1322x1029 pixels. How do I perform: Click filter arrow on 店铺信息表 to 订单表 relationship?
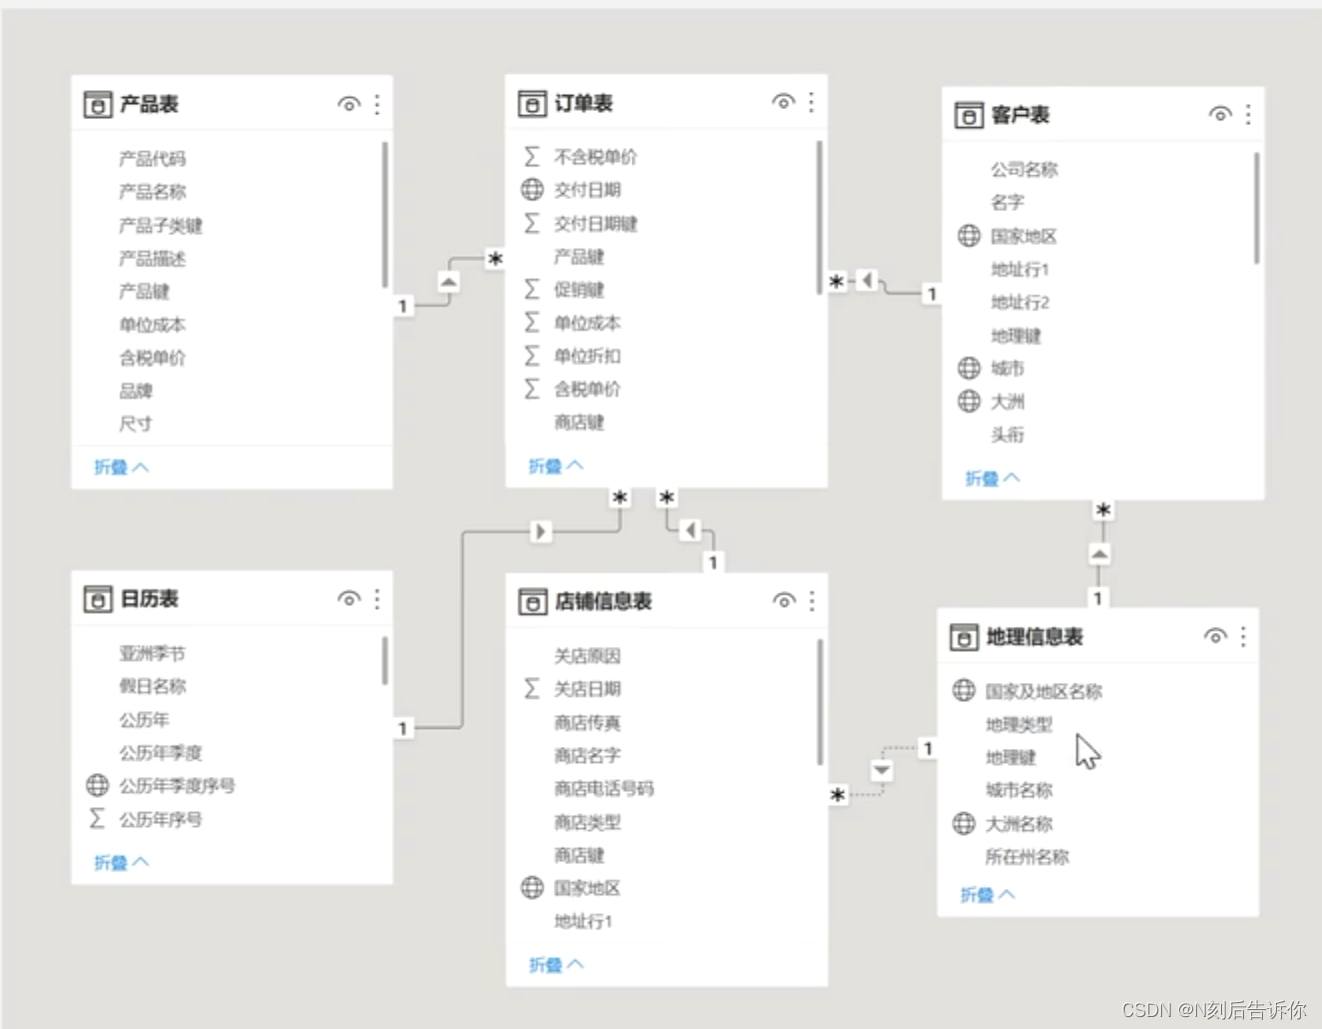[x=690, y=530]
